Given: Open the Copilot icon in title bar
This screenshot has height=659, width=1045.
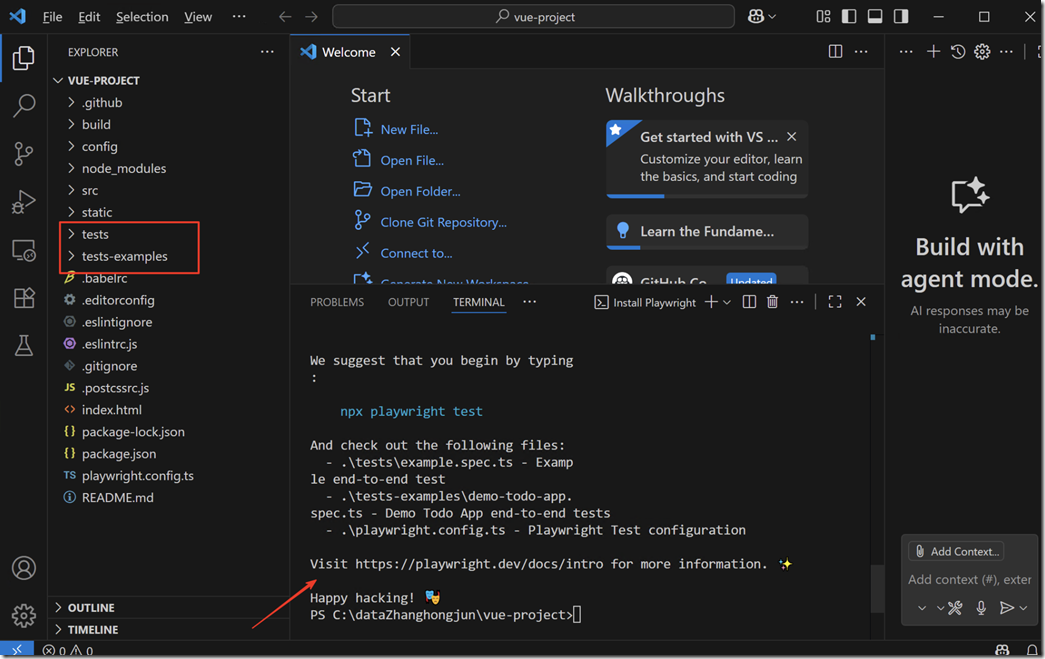Looking at the screenshot, I should (756, 17).
